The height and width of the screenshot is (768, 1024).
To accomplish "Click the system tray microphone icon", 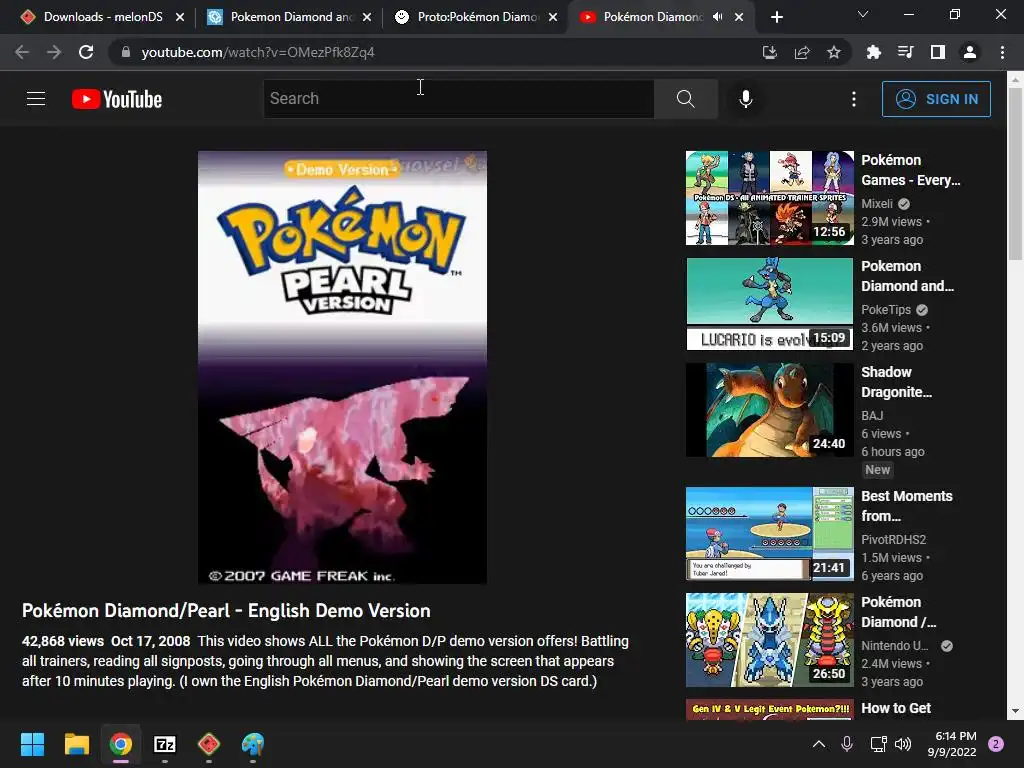I will click(x=847, y=744).
